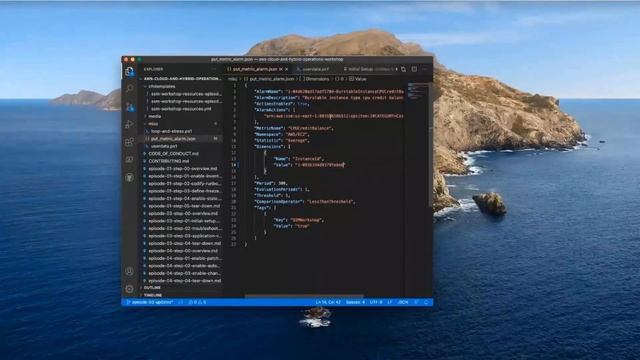Viewport: 640px width, 360px height.
Task: Open the Extensions view
Action: coord(129,142)
